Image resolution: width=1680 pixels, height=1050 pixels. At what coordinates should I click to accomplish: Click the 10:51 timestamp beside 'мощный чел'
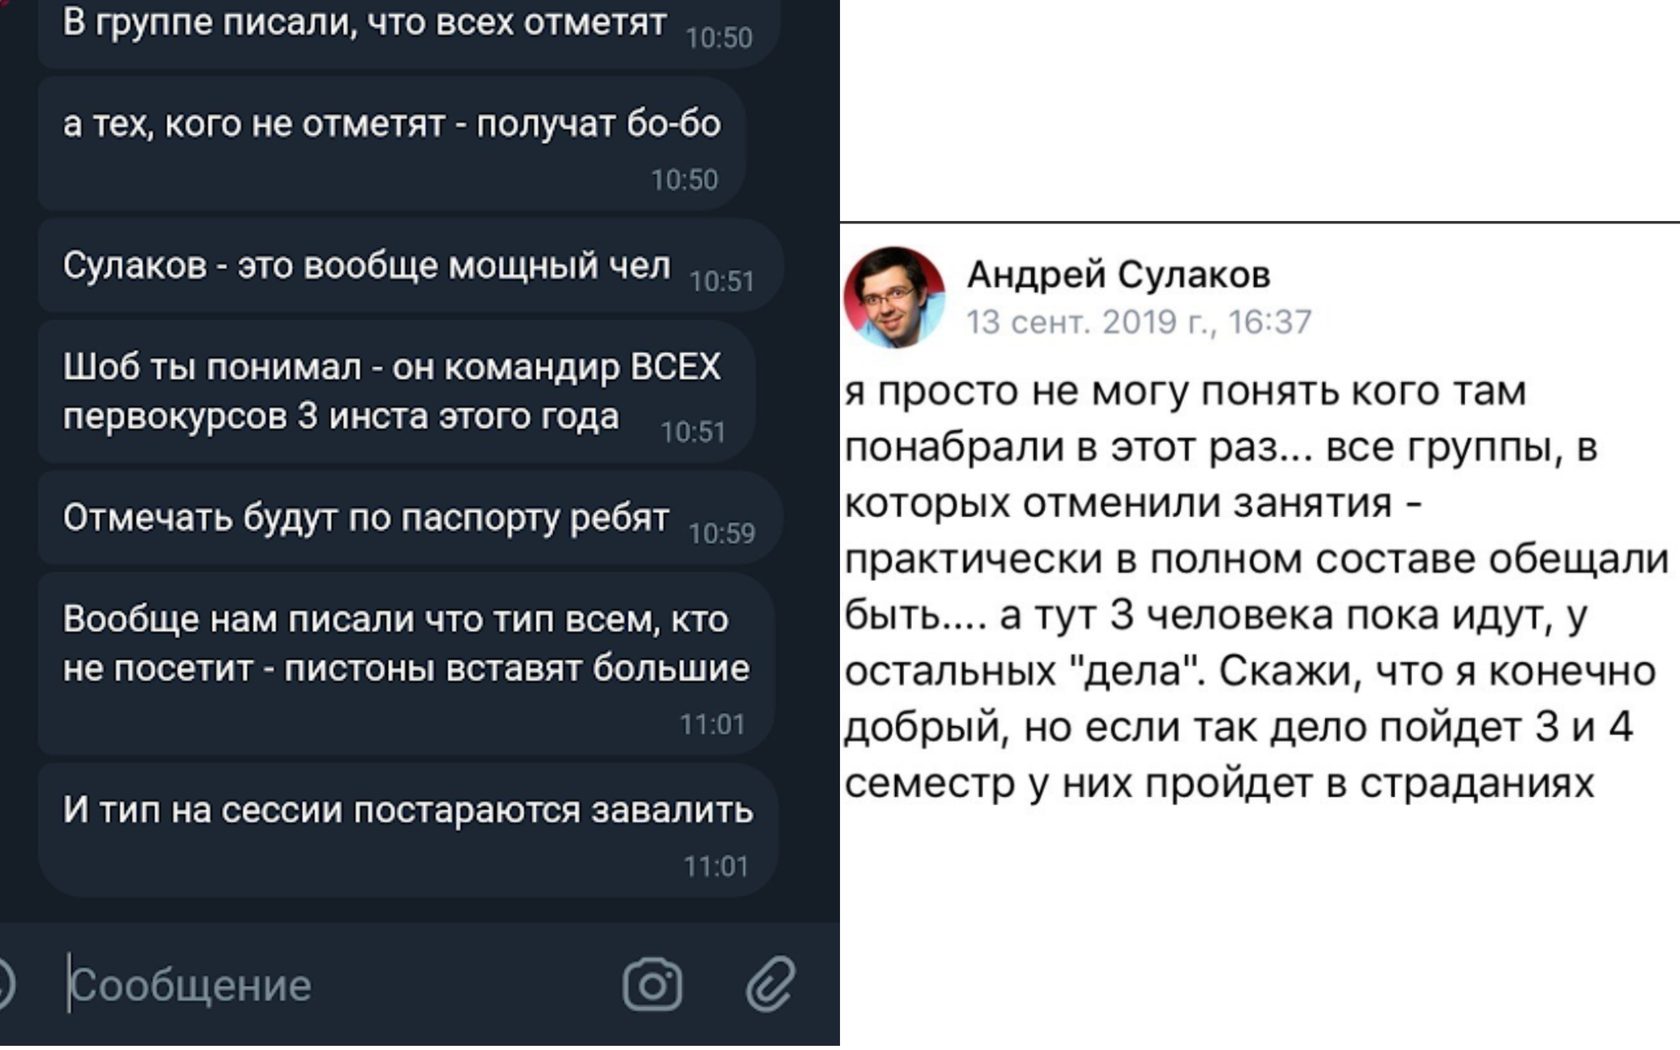pyautogui.click(x=721, y=282)
